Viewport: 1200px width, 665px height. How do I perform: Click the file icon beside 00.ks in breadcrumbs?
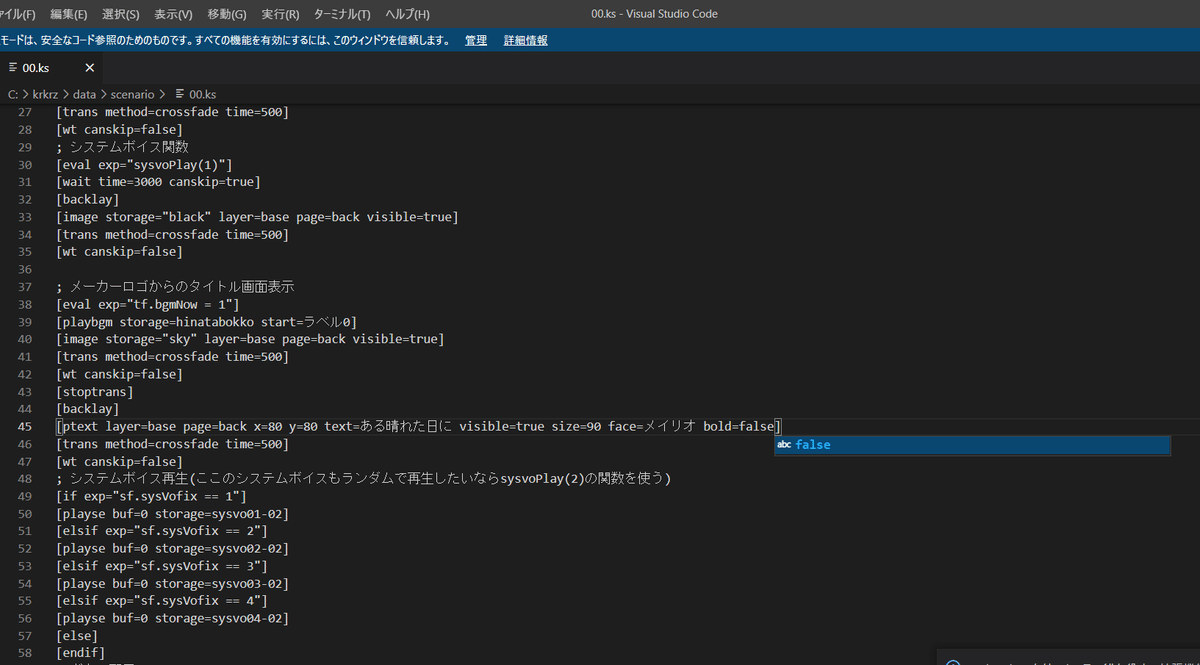[180, 93]
